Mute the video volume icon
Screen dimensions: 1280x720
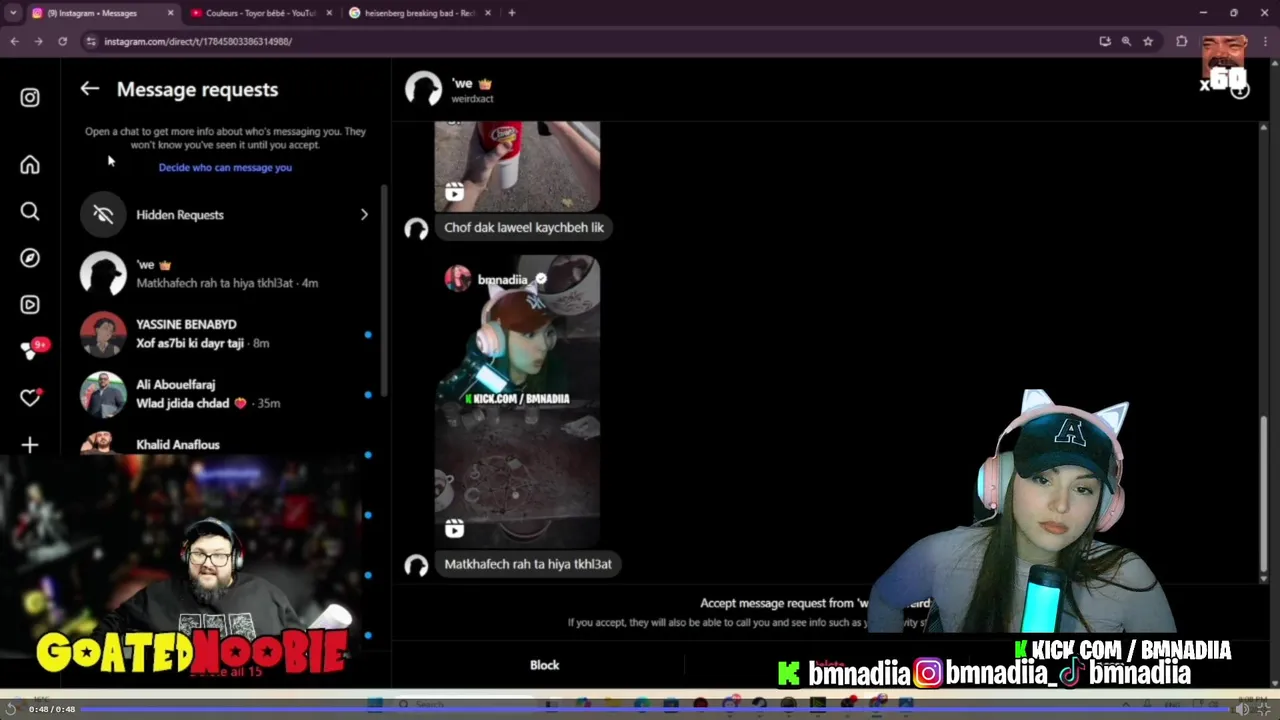pos(1241,709)
